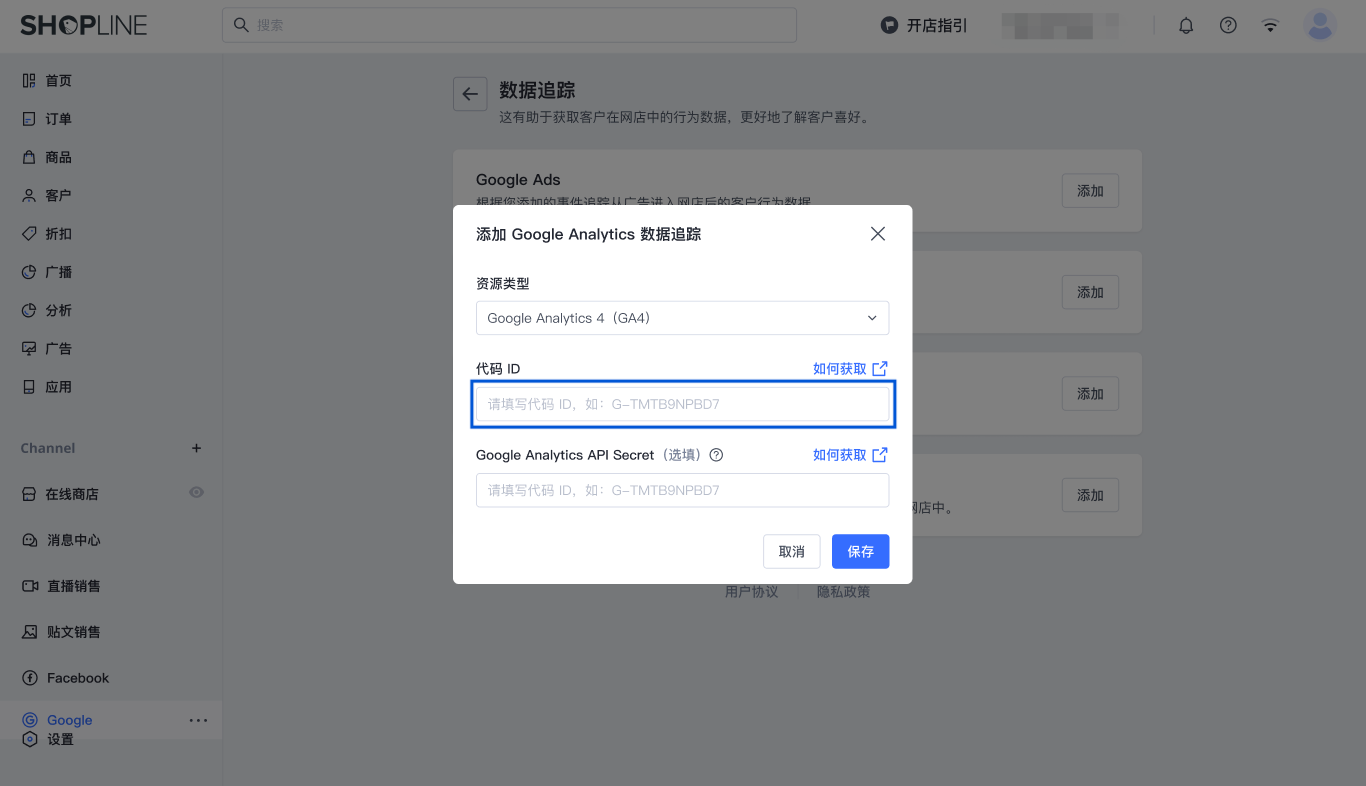Go back with the arrow beside 数据追踪
Screen dimensions: 1366x786
[x=470, y=94]
